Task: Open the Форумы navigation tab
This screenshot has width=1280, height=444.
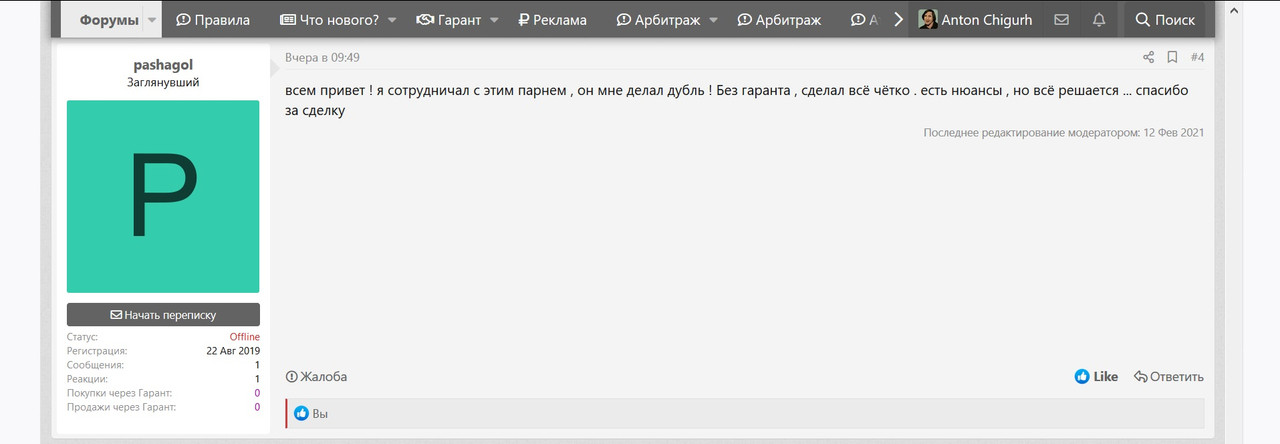Action: point(110,20)
